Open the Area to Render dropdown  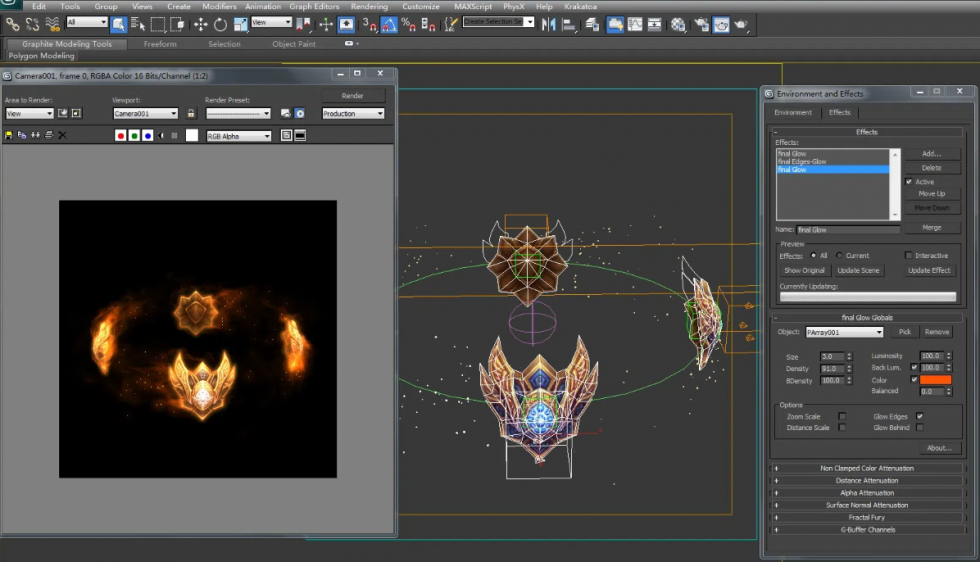pos(29,113)
